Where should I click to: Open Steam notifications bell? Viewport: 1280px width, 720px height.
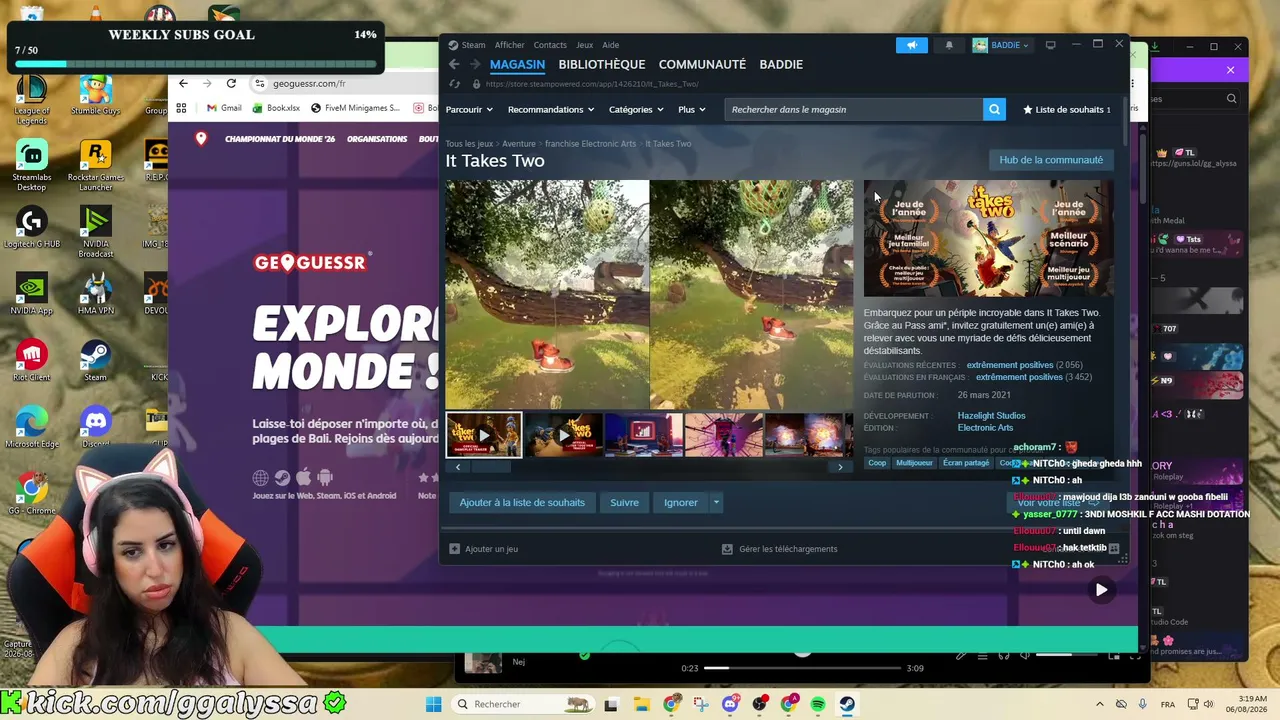tap(949, 45)
